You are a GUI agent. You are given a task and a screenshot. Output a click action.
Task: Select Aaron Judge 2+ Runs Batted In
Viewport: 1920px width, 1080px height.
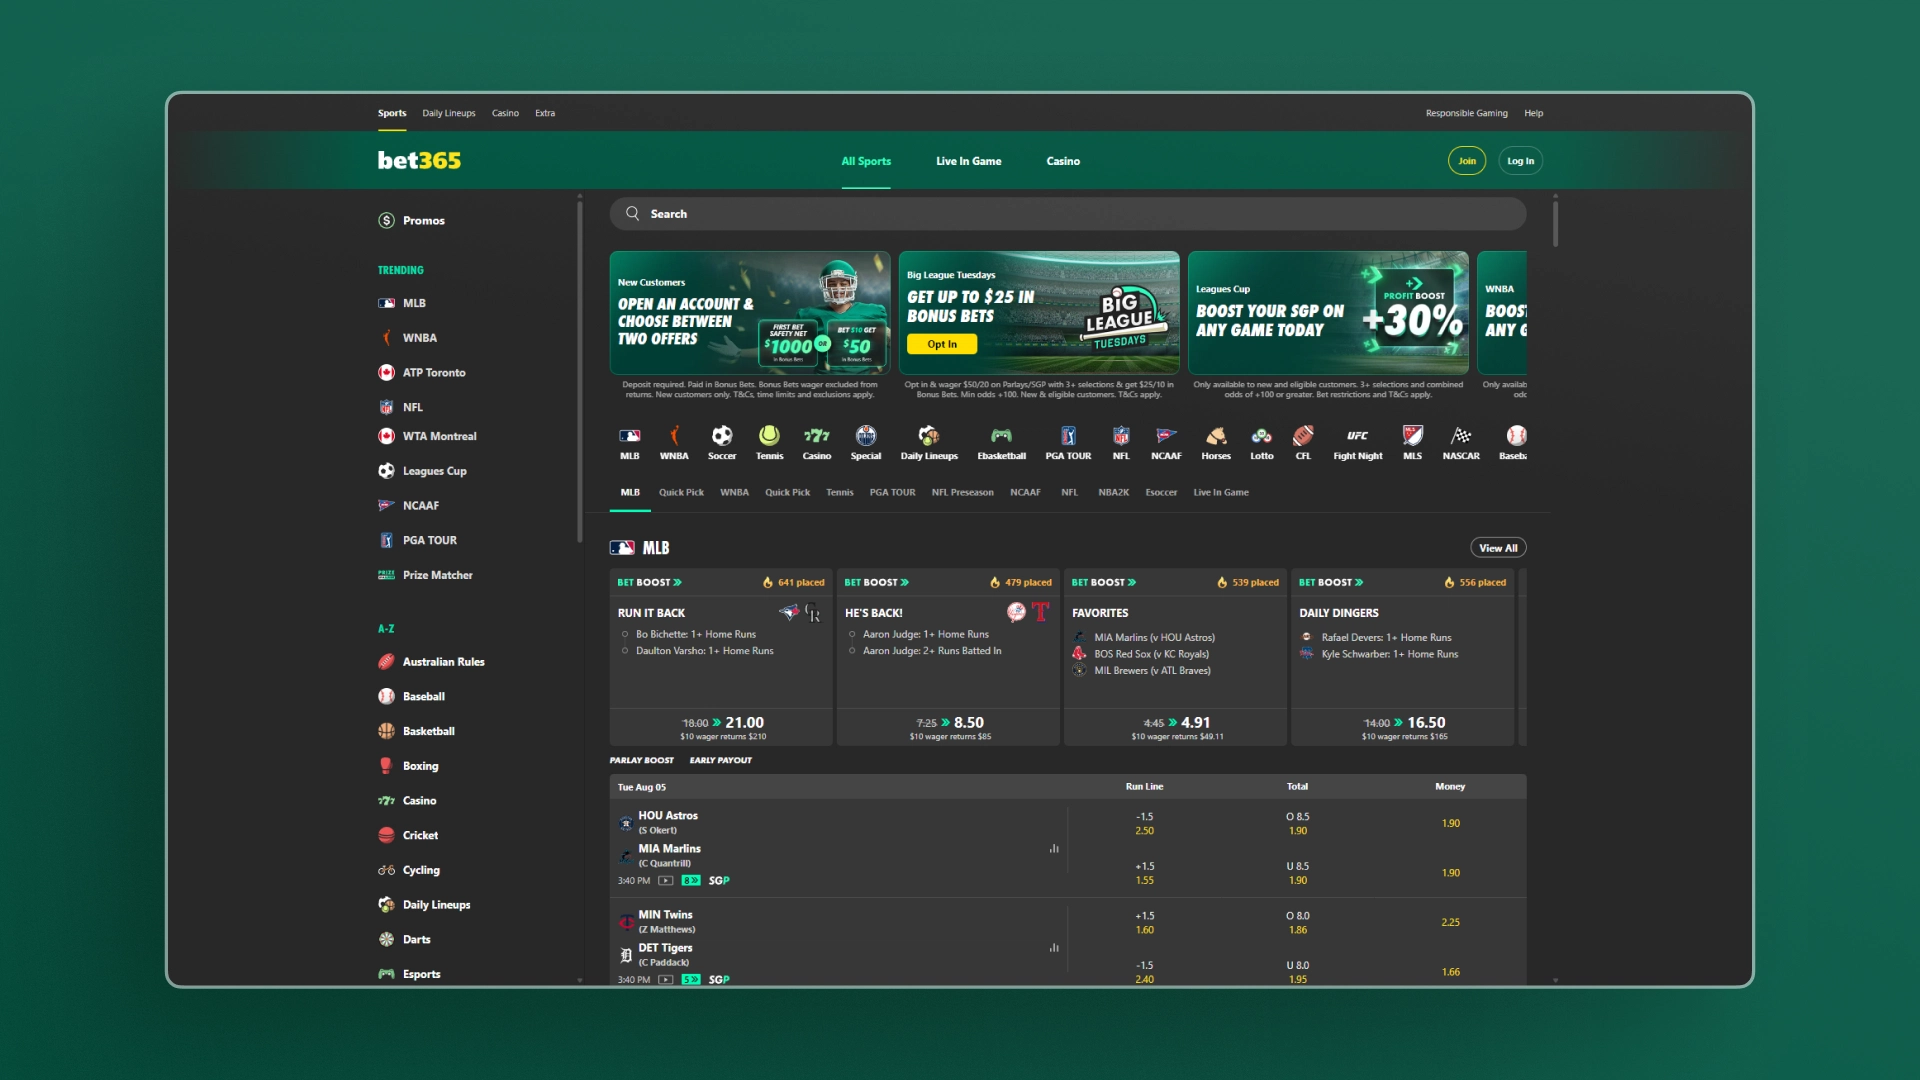[x=932, y=650]
